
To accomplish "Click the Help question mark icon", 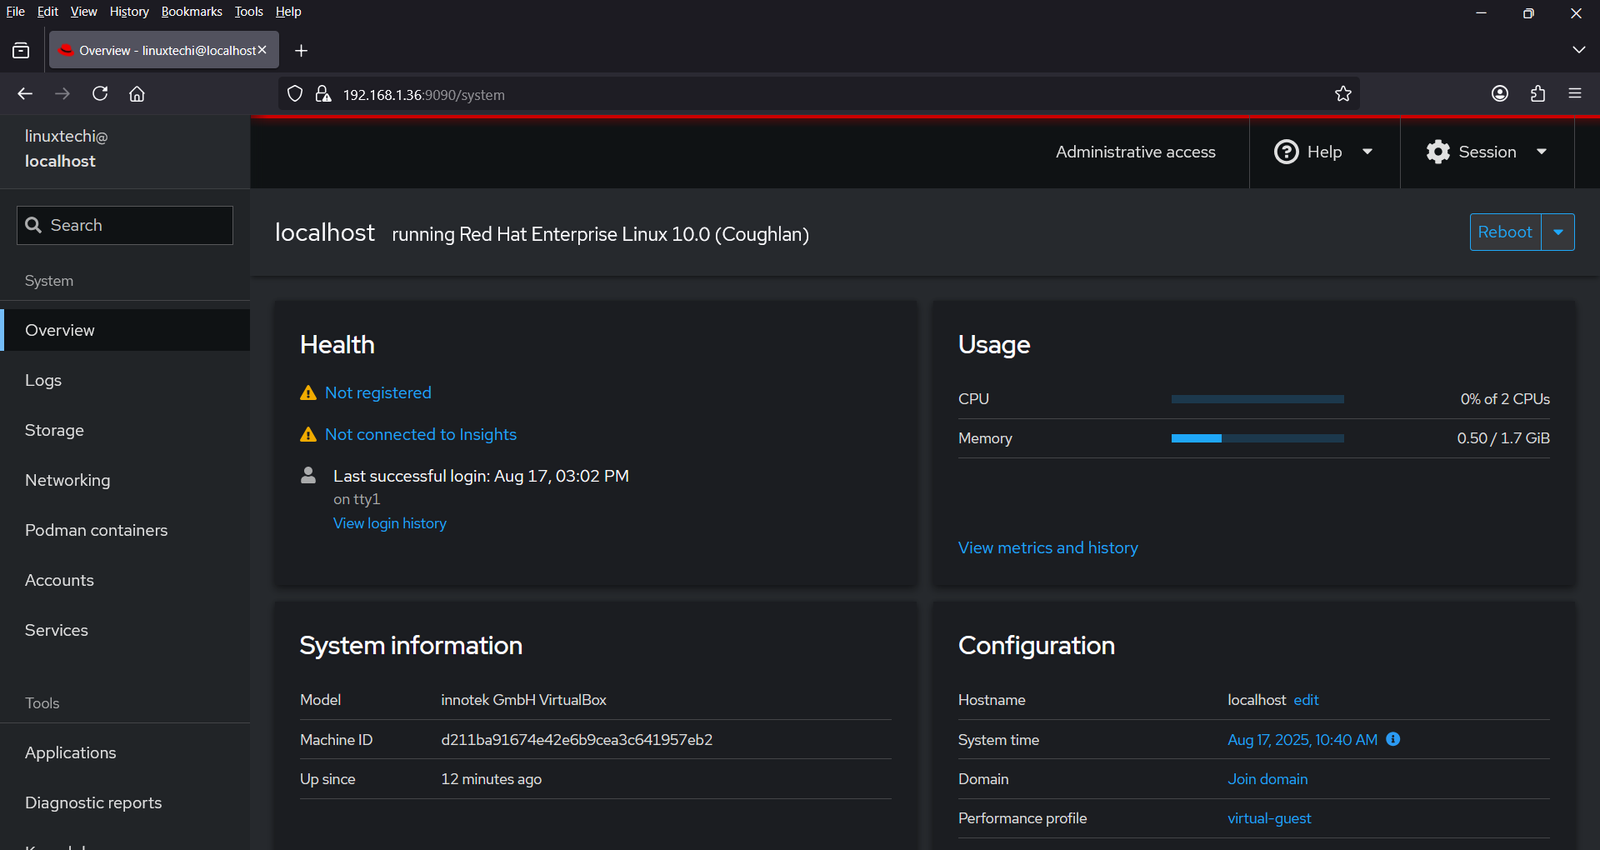I will (x=1286, y=152).
